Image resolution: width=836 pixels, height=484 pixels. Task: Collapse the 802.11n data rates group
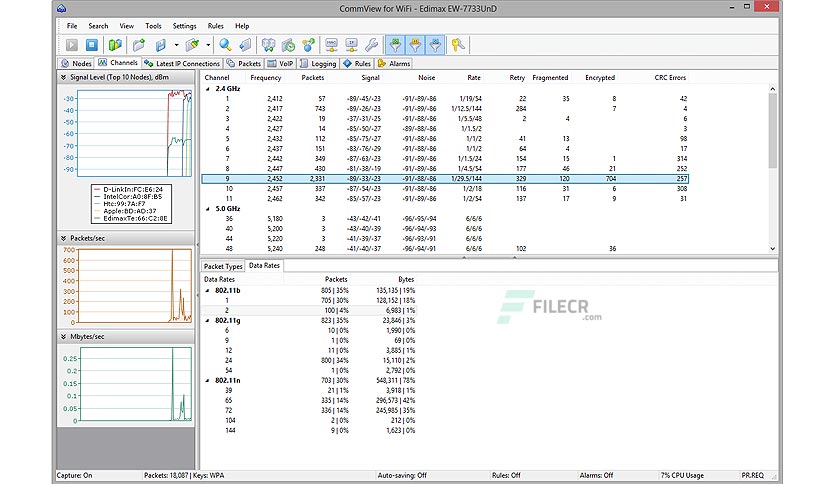(208, 381)
